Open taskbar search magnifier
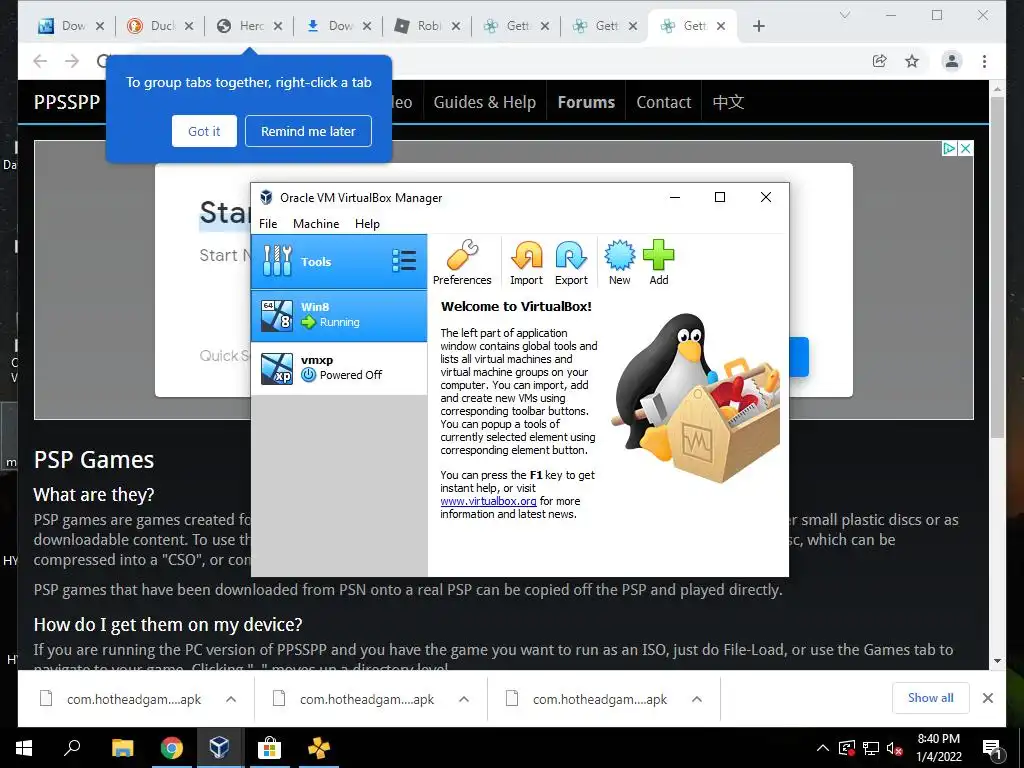 [72, 747]
